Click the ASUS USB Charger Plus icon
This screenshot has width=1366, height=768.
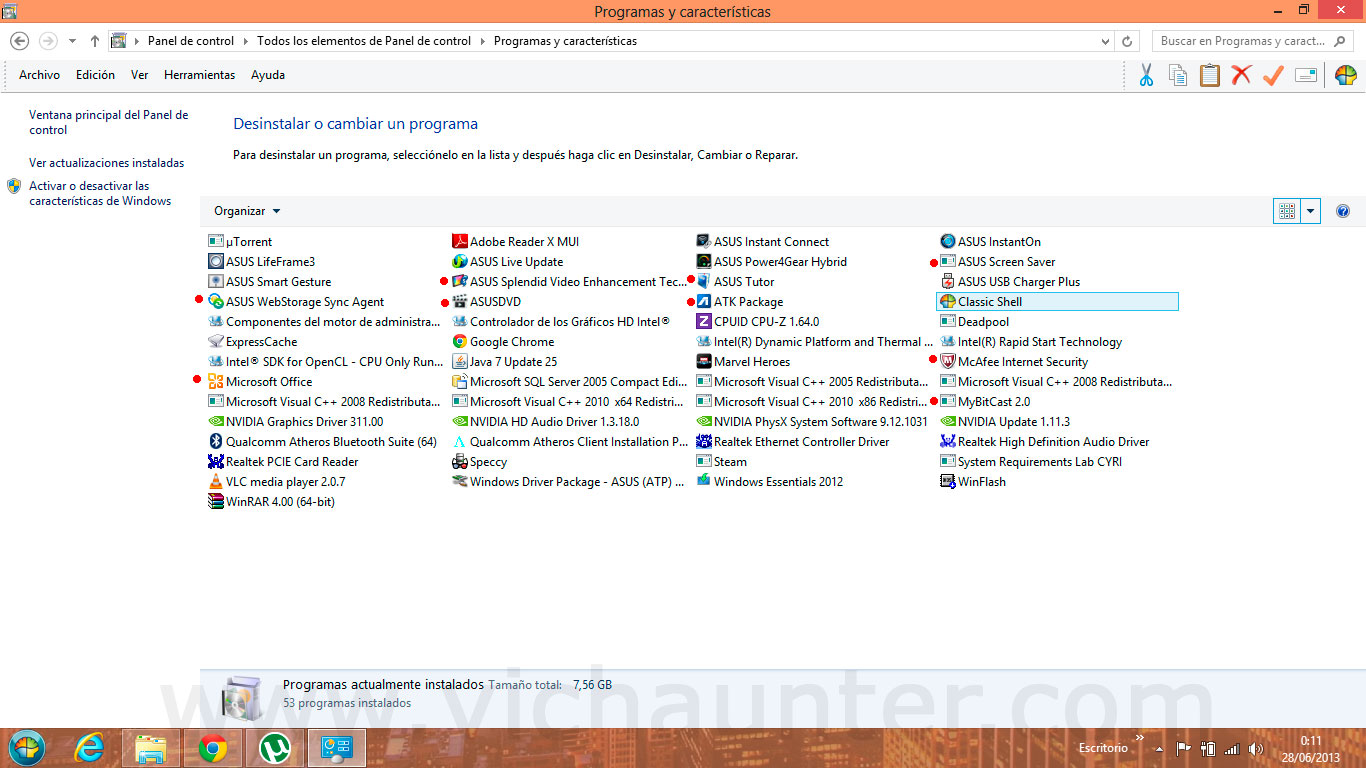tap(948, 281)
